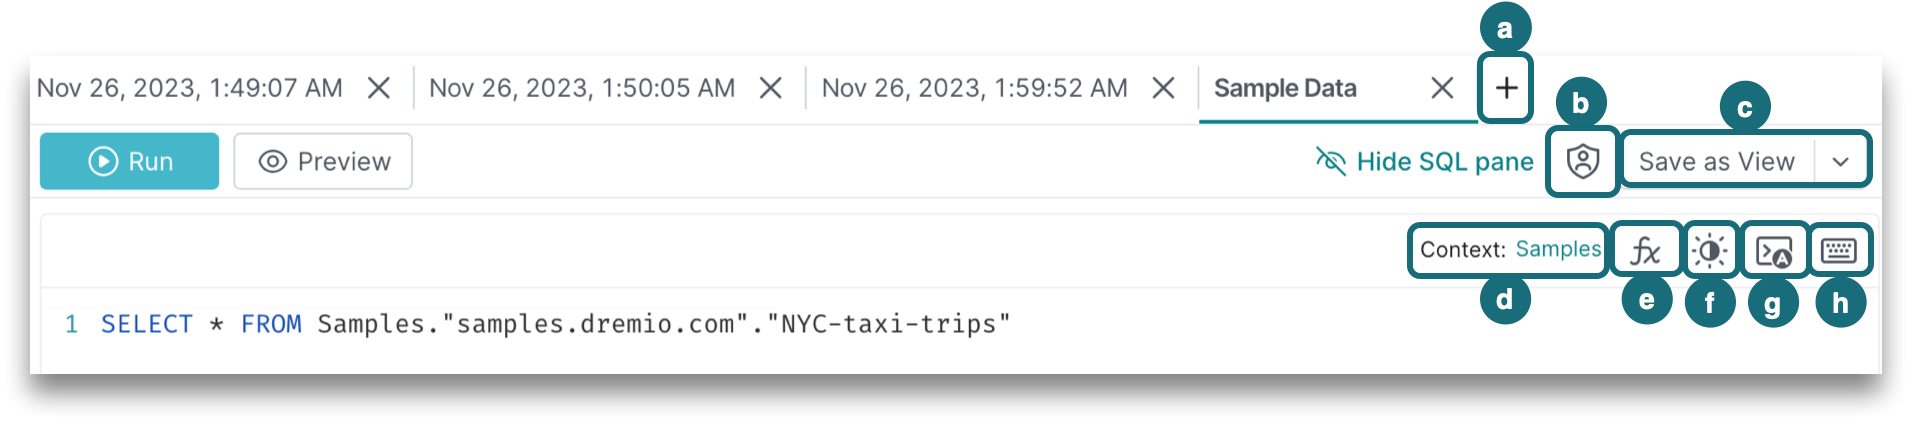Image resolution: width=1912 pixels, height=424 pixels.
Task: Open the 1:59:52 AM query tab
Action: click(974, 88)
